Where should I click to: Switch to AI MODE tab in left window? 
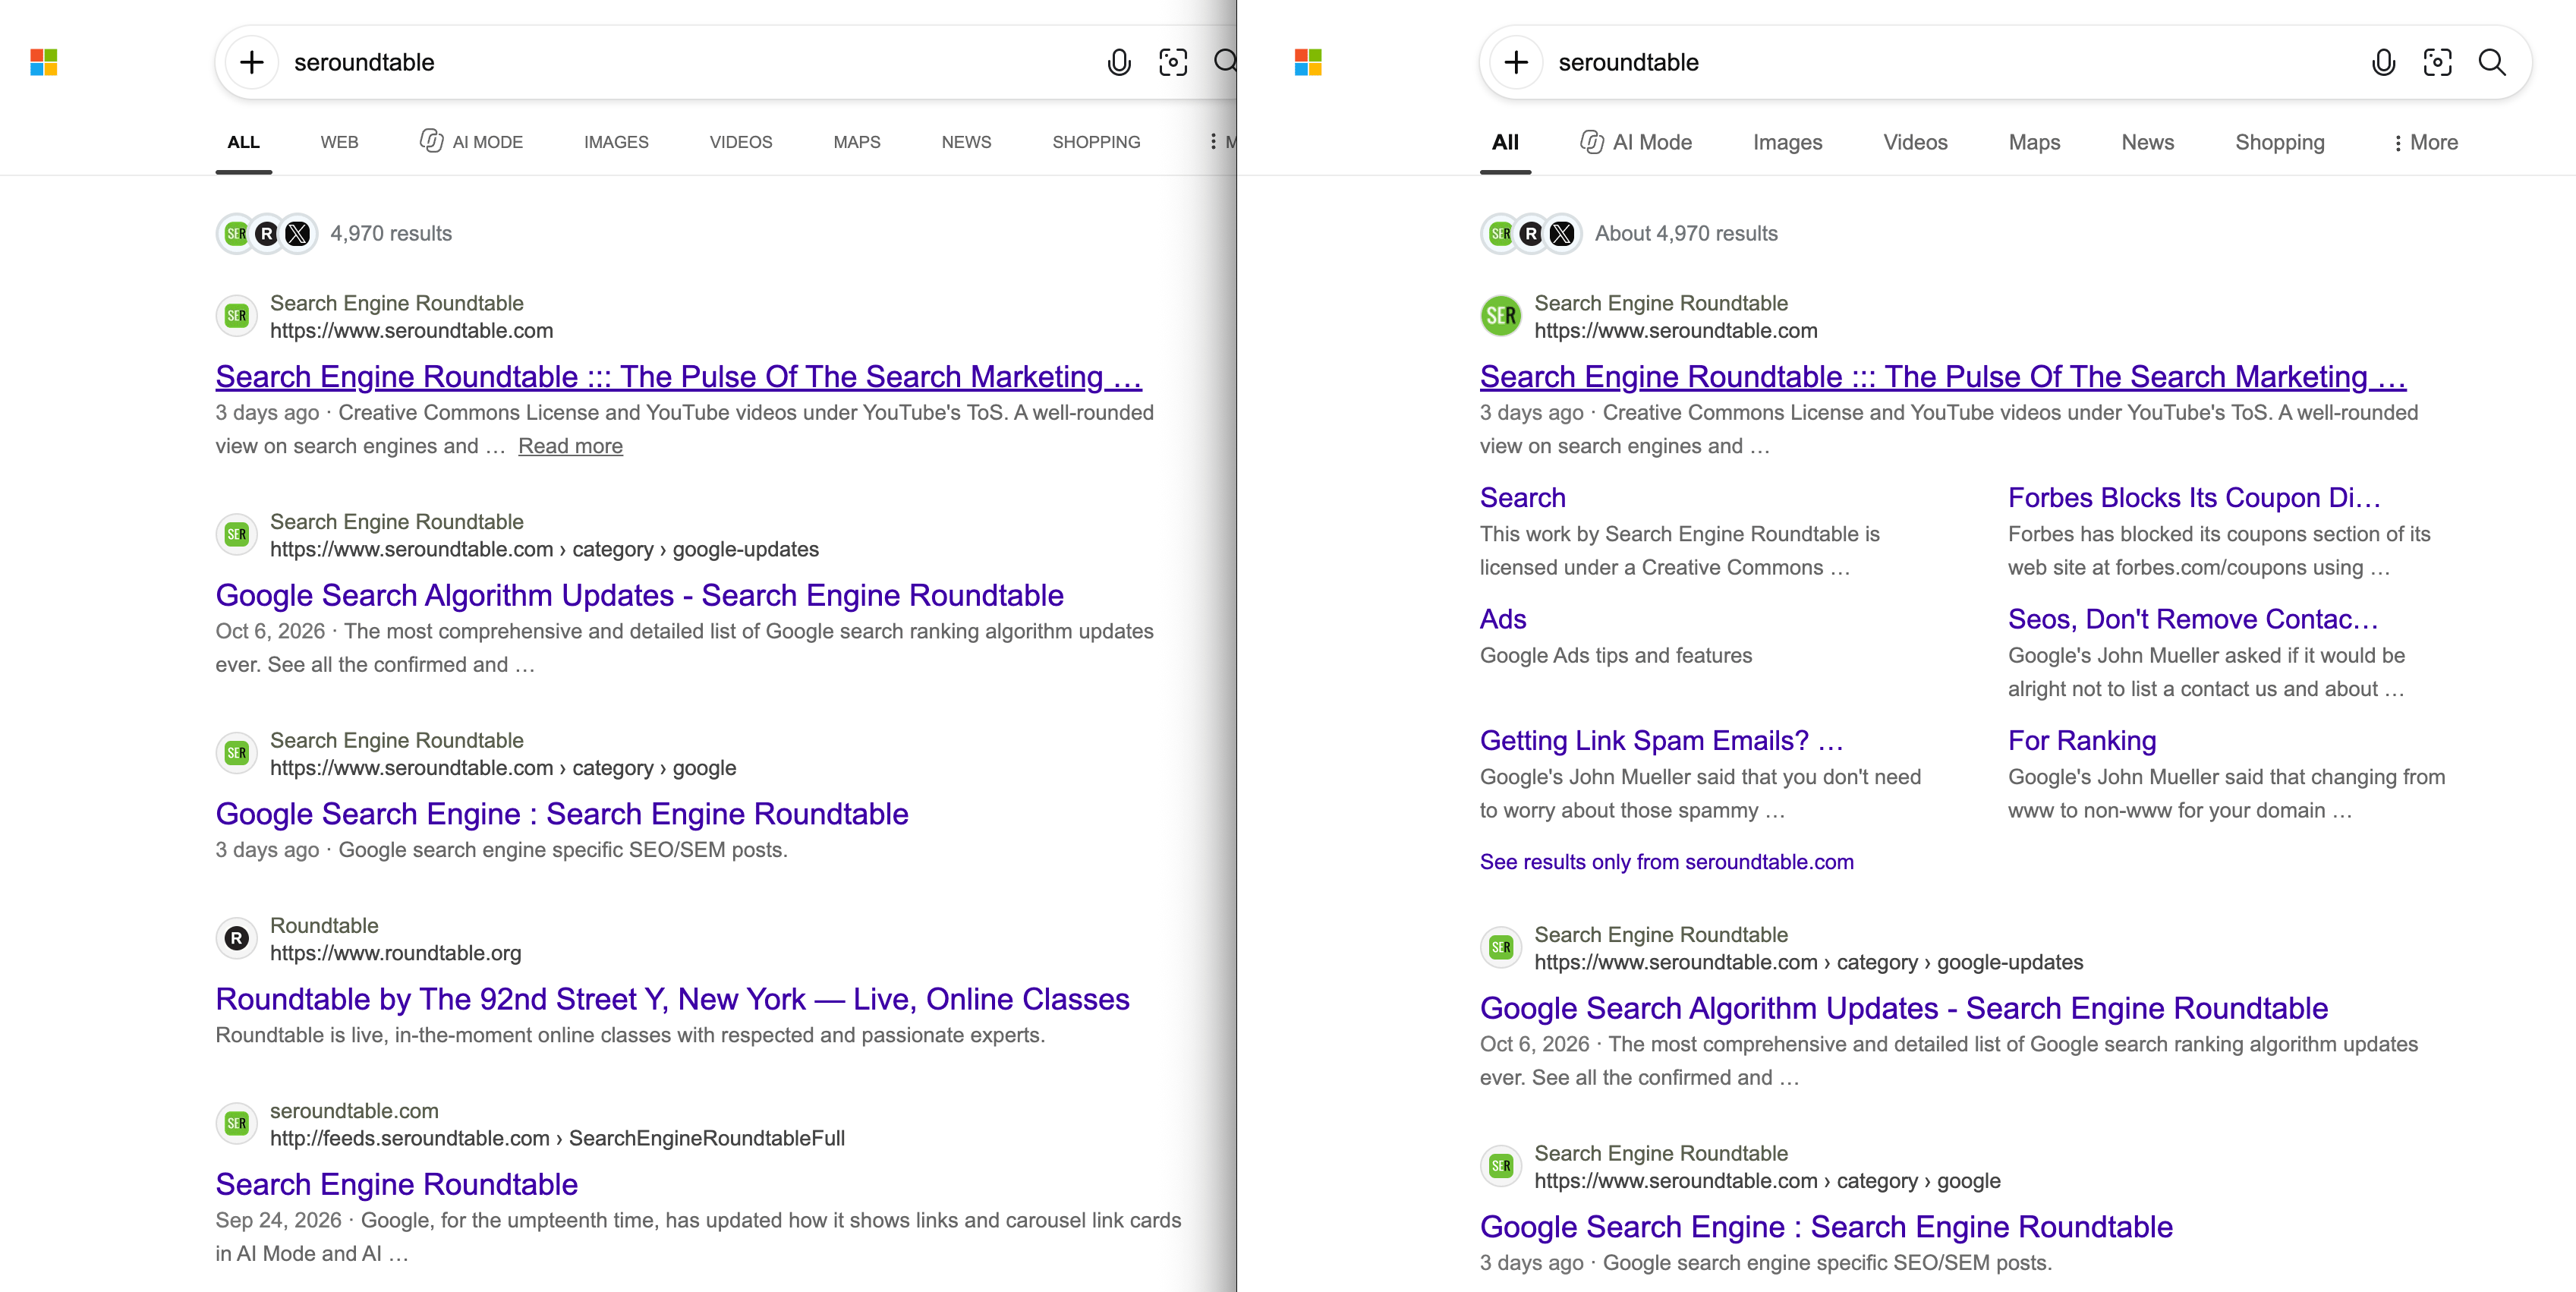[x=471, y=142]
